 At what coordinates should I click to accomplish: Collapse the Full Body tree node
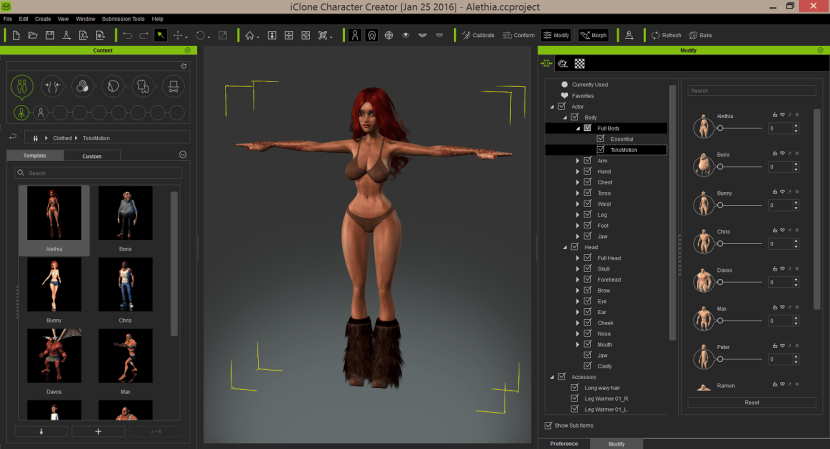coord(577,128)
